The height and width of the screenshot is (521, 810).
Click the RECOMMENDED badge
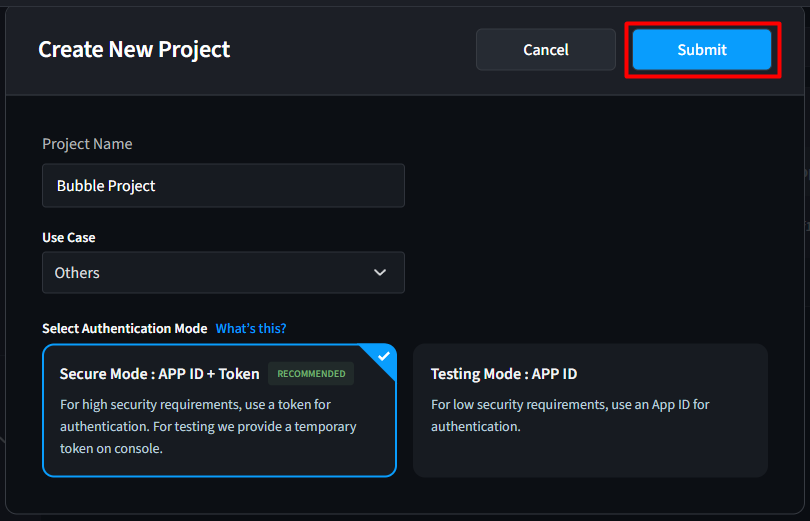(311, 374)
